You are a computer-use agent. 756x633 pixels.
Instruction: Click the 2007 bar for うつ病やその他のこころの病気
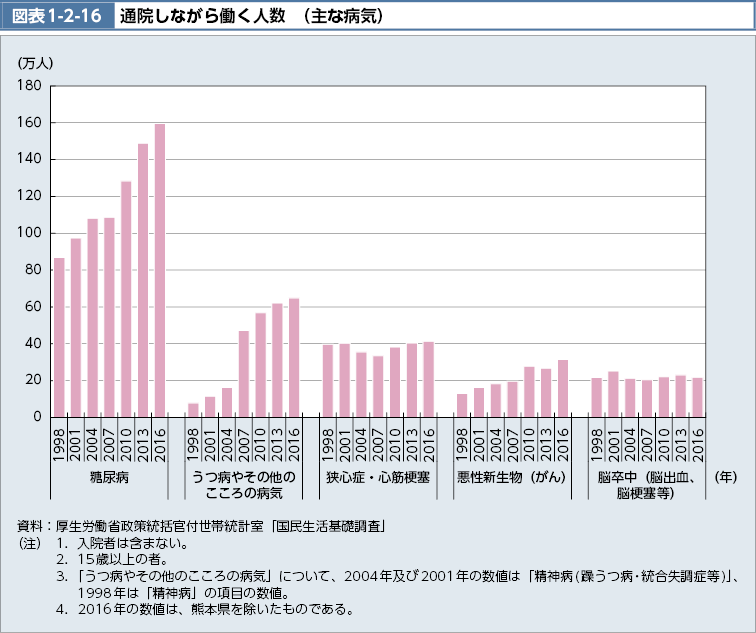click(x=244, y=373)
